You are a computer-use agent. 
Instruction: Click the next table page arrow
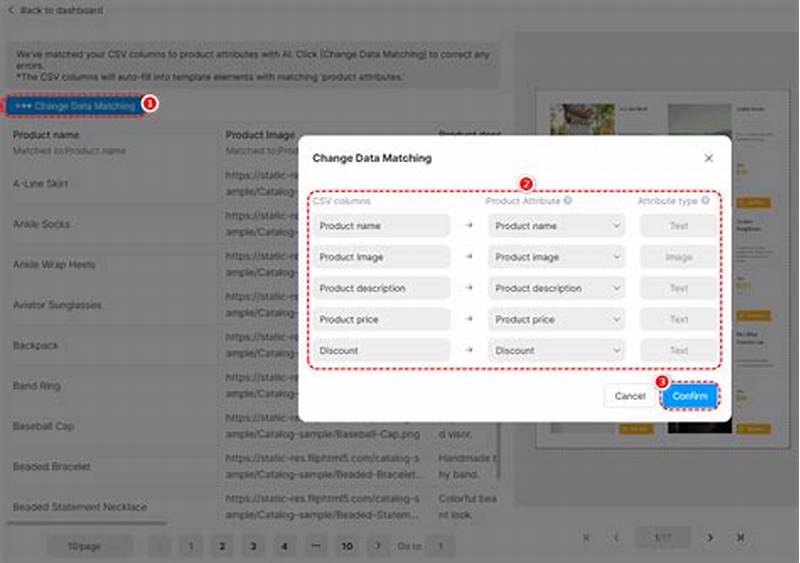coord(378,546)
